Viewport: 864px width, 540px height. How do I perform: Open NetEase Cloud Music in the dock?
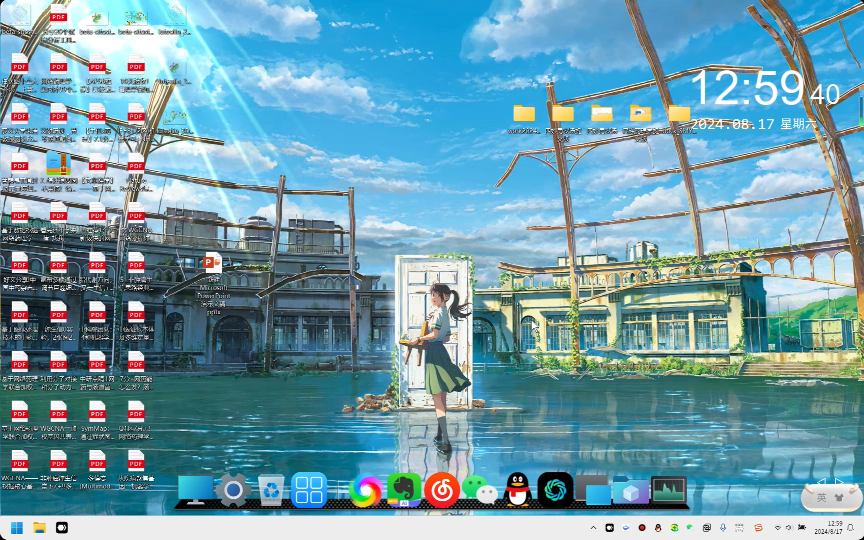pos(441,489)
